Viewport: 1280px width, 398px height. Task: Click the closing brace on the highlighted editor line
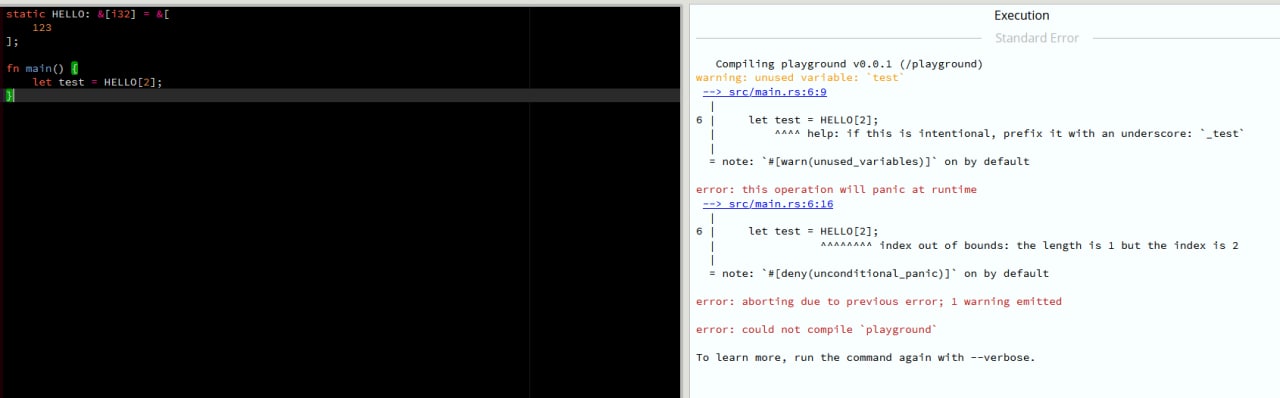coord(9,96)
